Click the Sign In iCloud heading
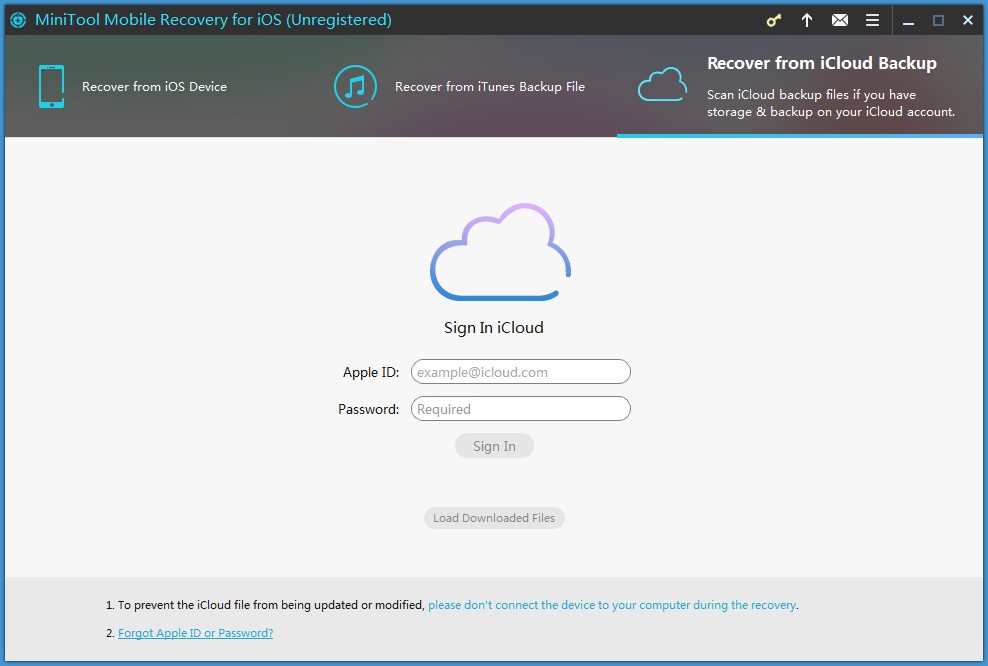Image resolution: width=988 pixels, height=666 pixels. [x=493, y=328]
